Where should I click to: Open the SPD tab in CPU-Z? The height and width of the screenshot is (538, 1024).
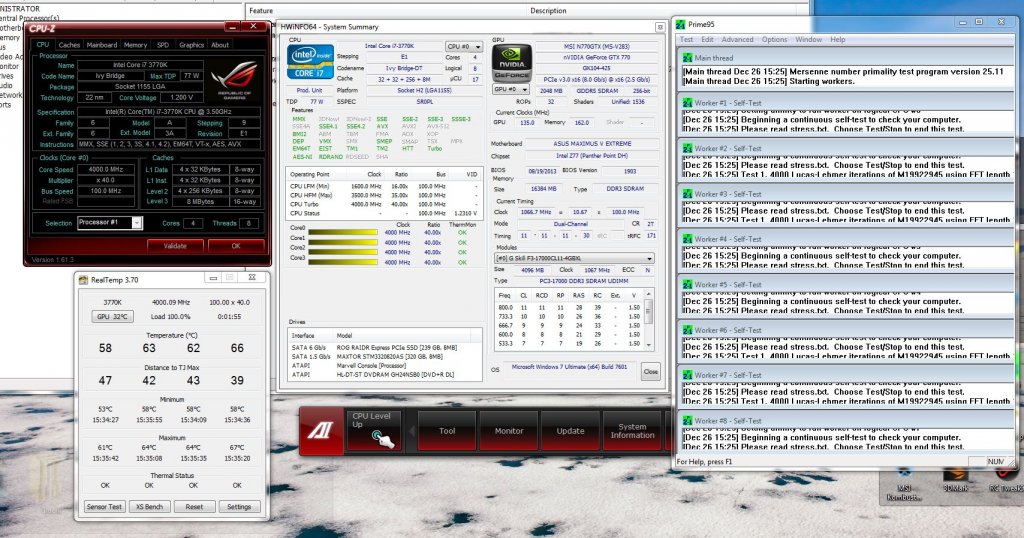[x=163, y=45]
